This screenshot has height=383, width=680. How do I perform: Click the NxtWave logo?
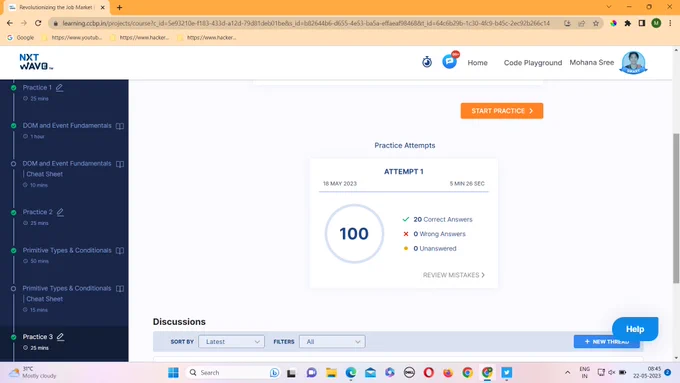tap(36, 62)
